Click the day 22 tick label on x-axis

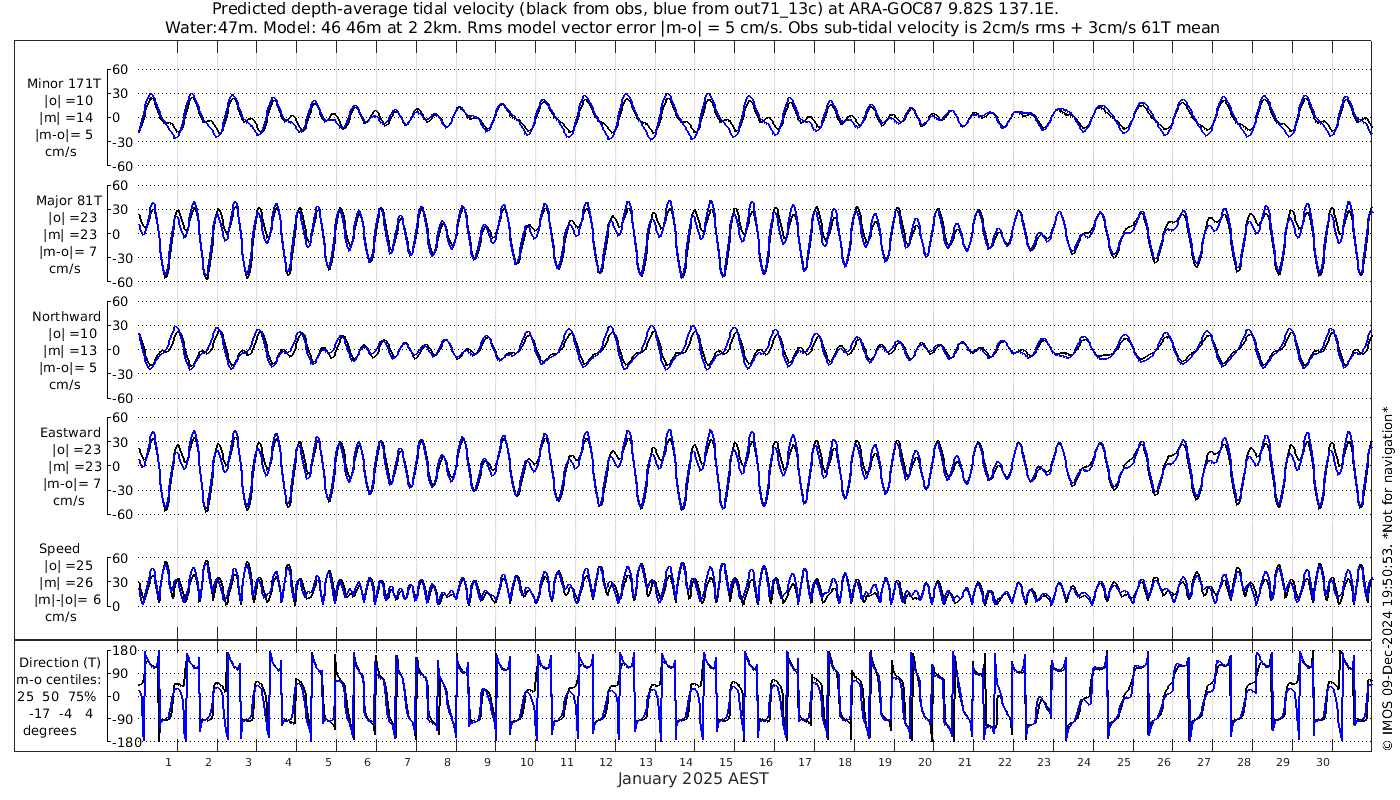(x=1005, y=761)
